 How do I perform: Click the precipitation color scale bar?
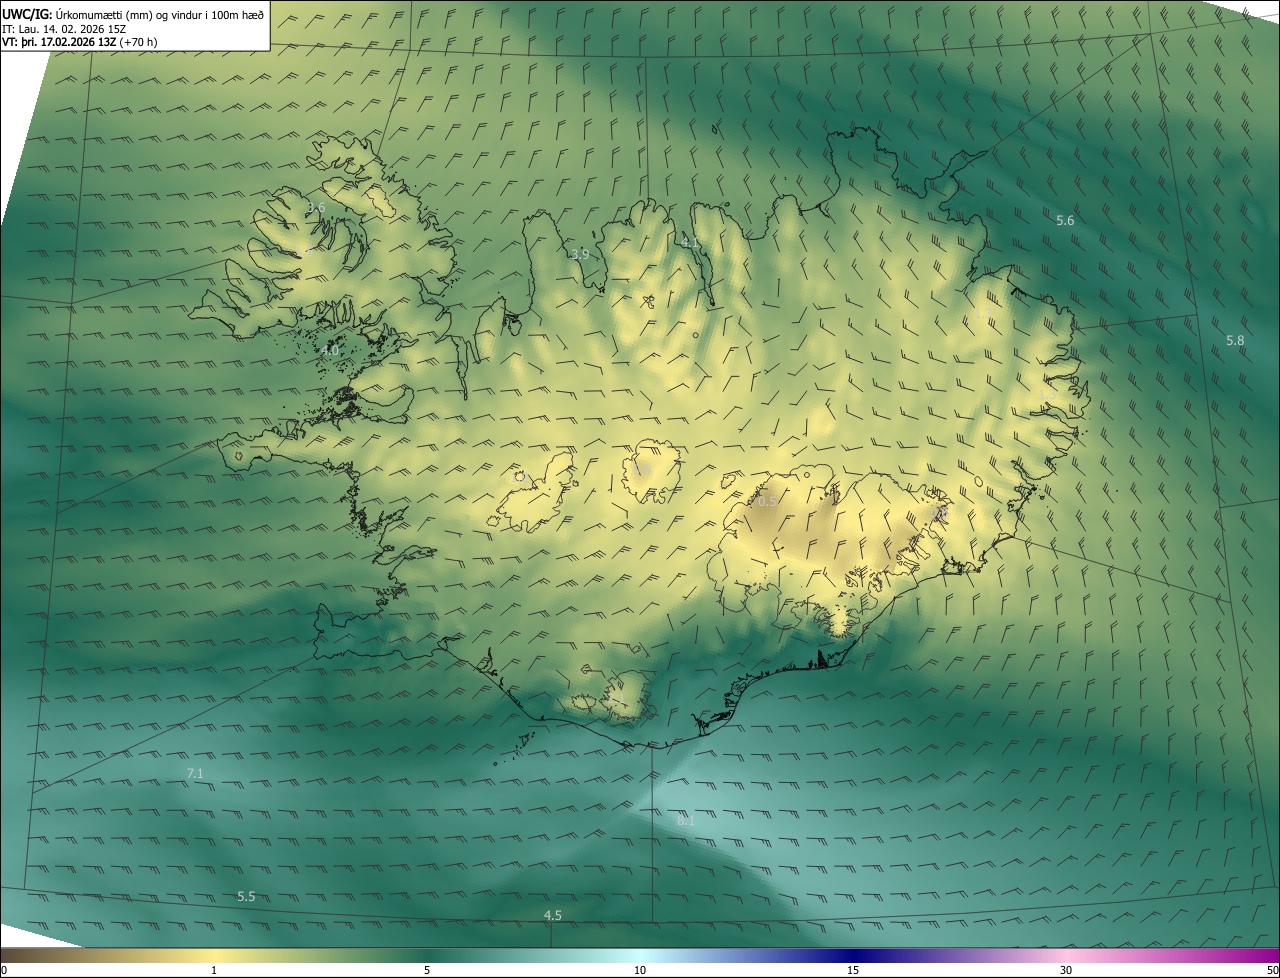(x=640, y=955)
